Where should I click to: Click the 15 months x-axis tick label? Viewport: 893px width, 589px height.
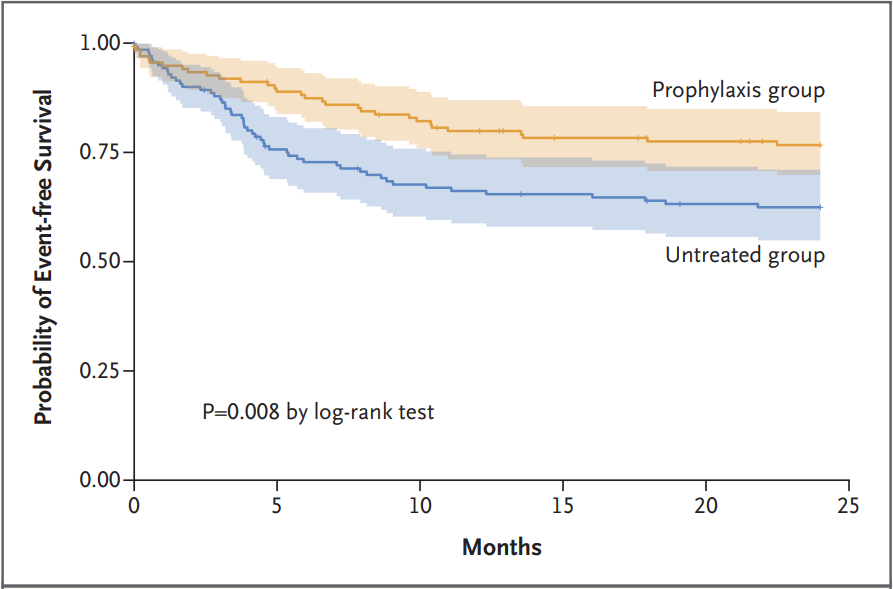click(x=563, y=504)
